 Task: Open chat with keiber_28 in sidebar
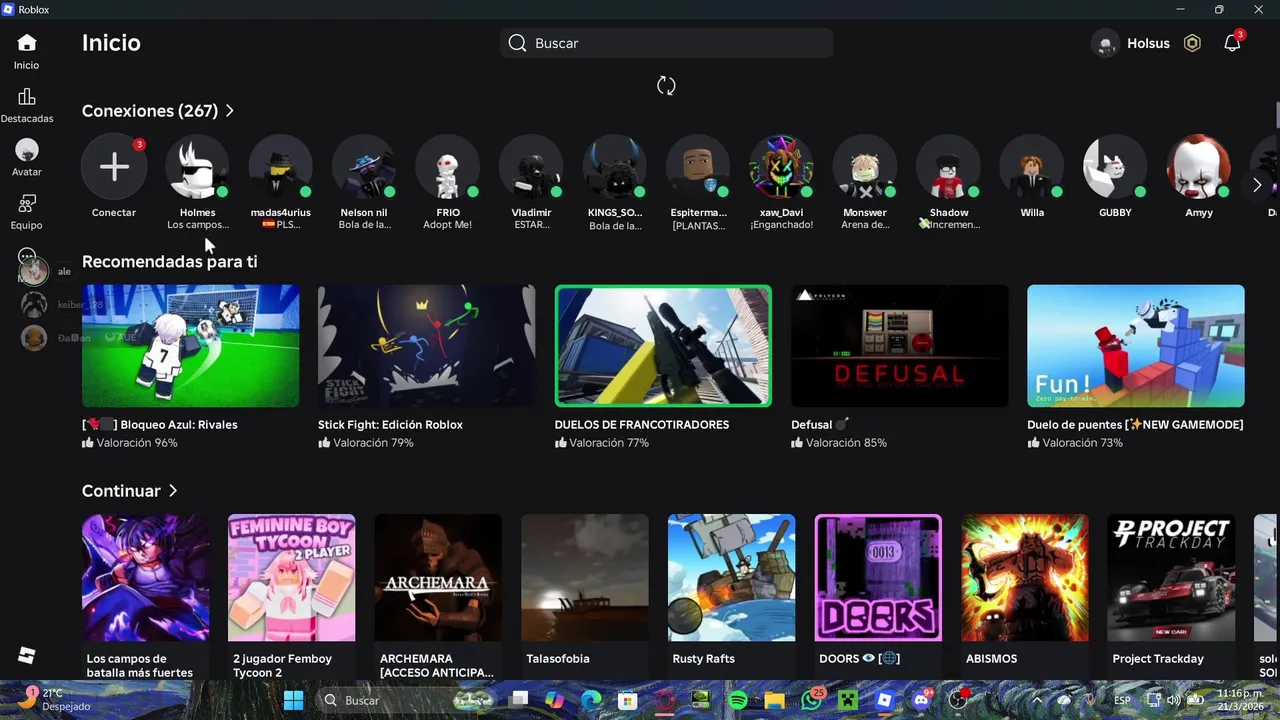pyautogui.click(x=34, y=304)
